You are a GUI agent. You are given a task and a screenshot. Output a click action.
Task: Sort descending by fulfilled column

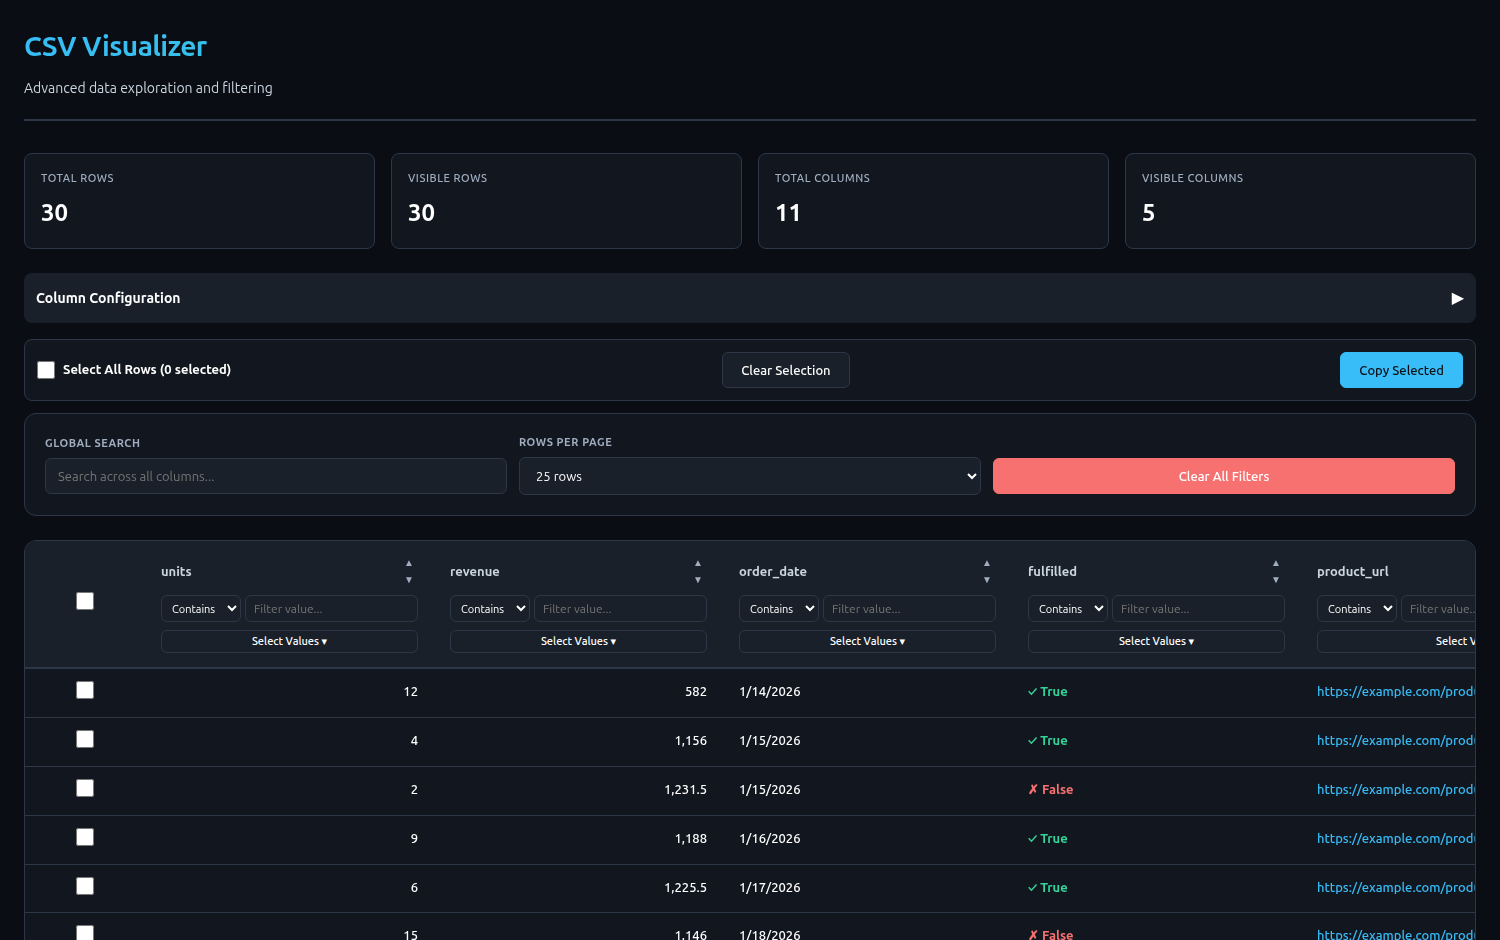1276,580
